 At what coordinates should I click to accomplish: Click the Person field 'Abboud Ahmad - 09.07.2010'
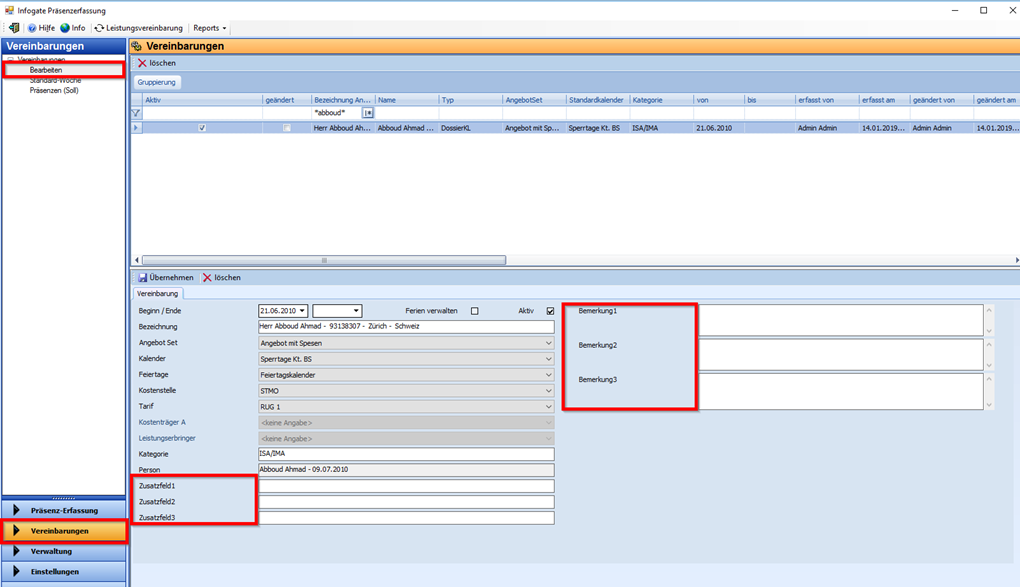[x=406, y=470]
